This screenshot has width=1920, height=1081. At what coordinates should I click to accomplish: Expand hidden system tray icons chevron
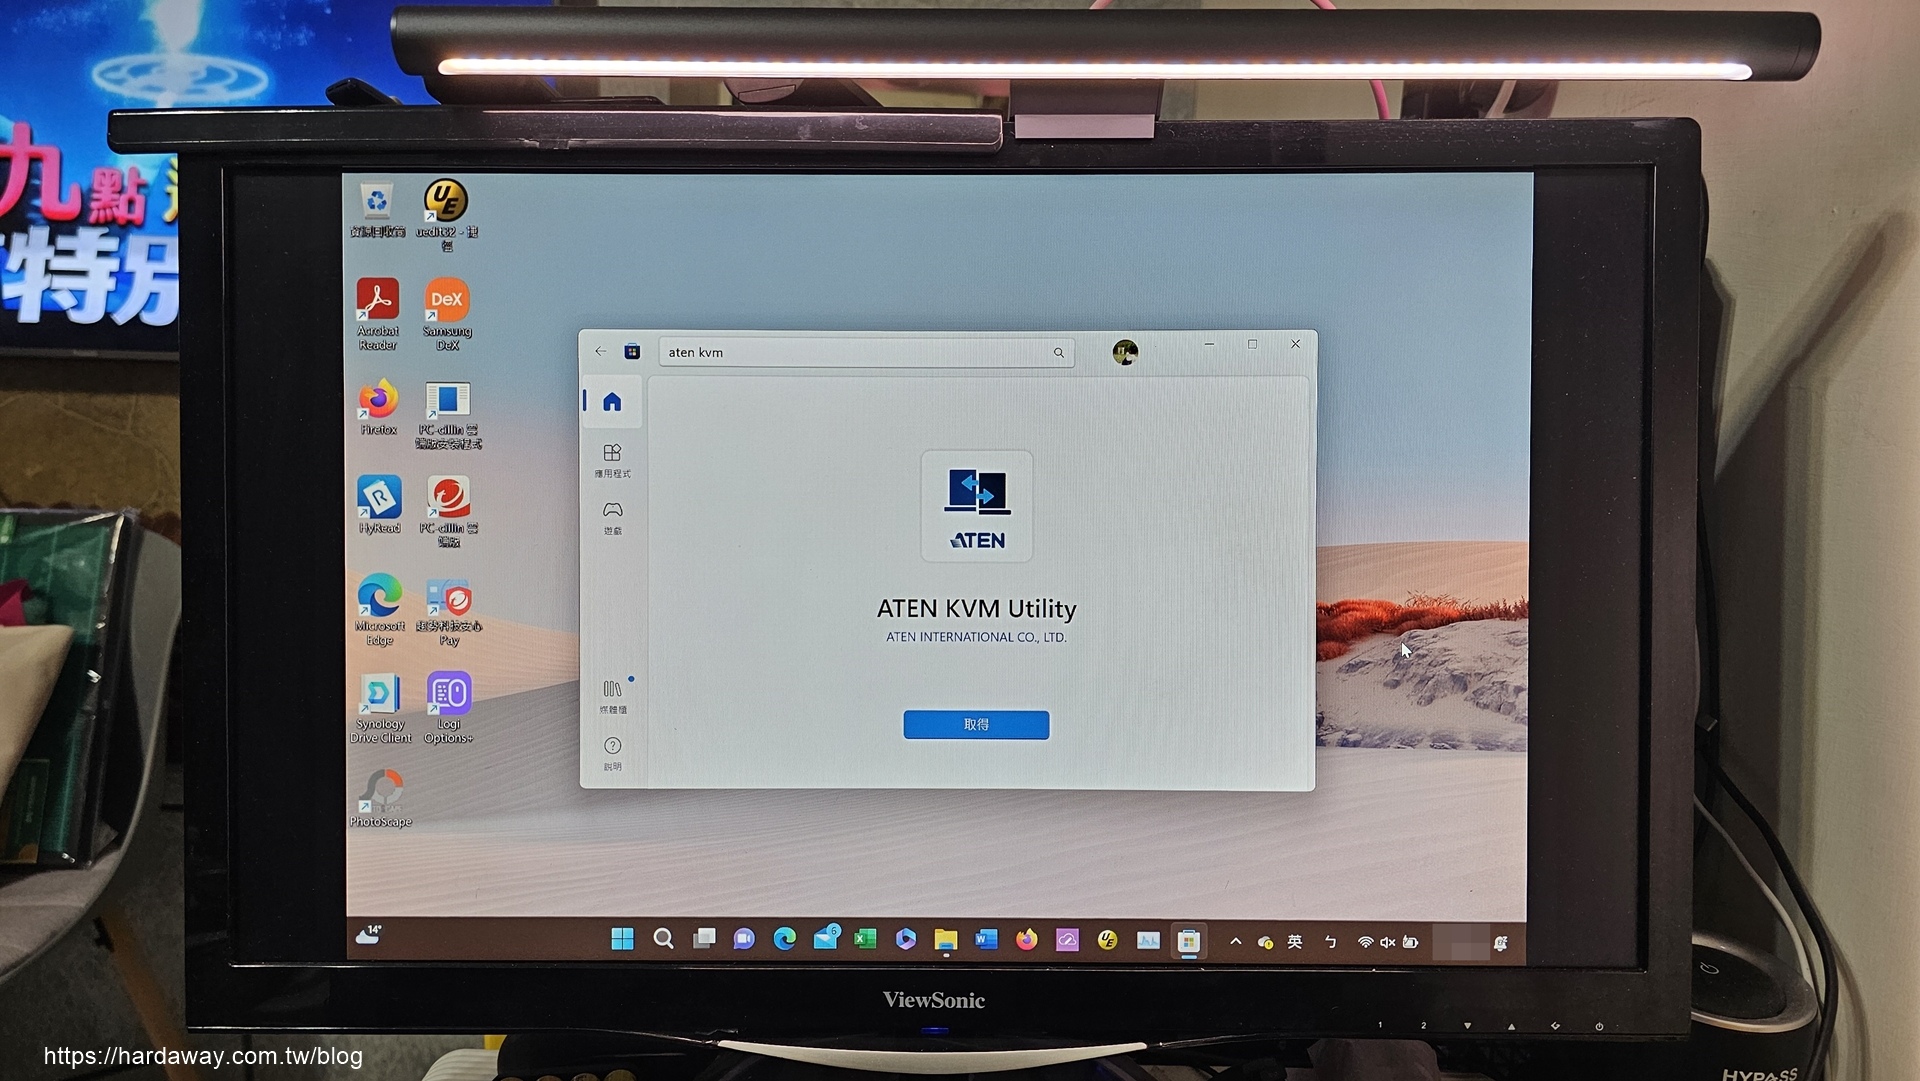(x=1236, y=942)
